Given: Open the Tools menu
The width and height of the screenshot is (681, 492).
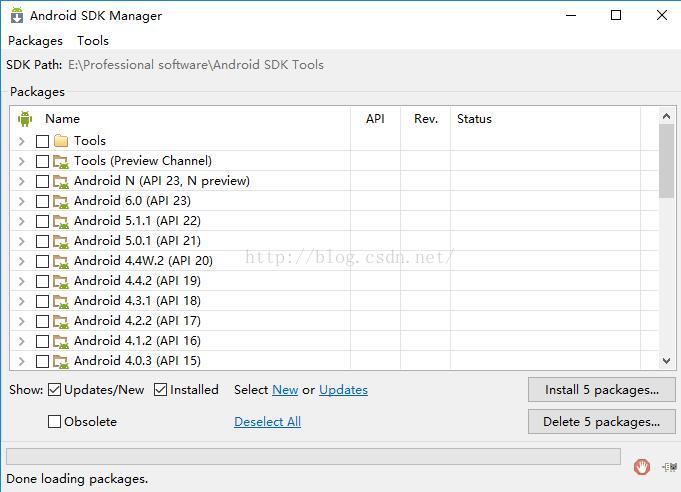Looking at the screenshot, I should point(93,41).
